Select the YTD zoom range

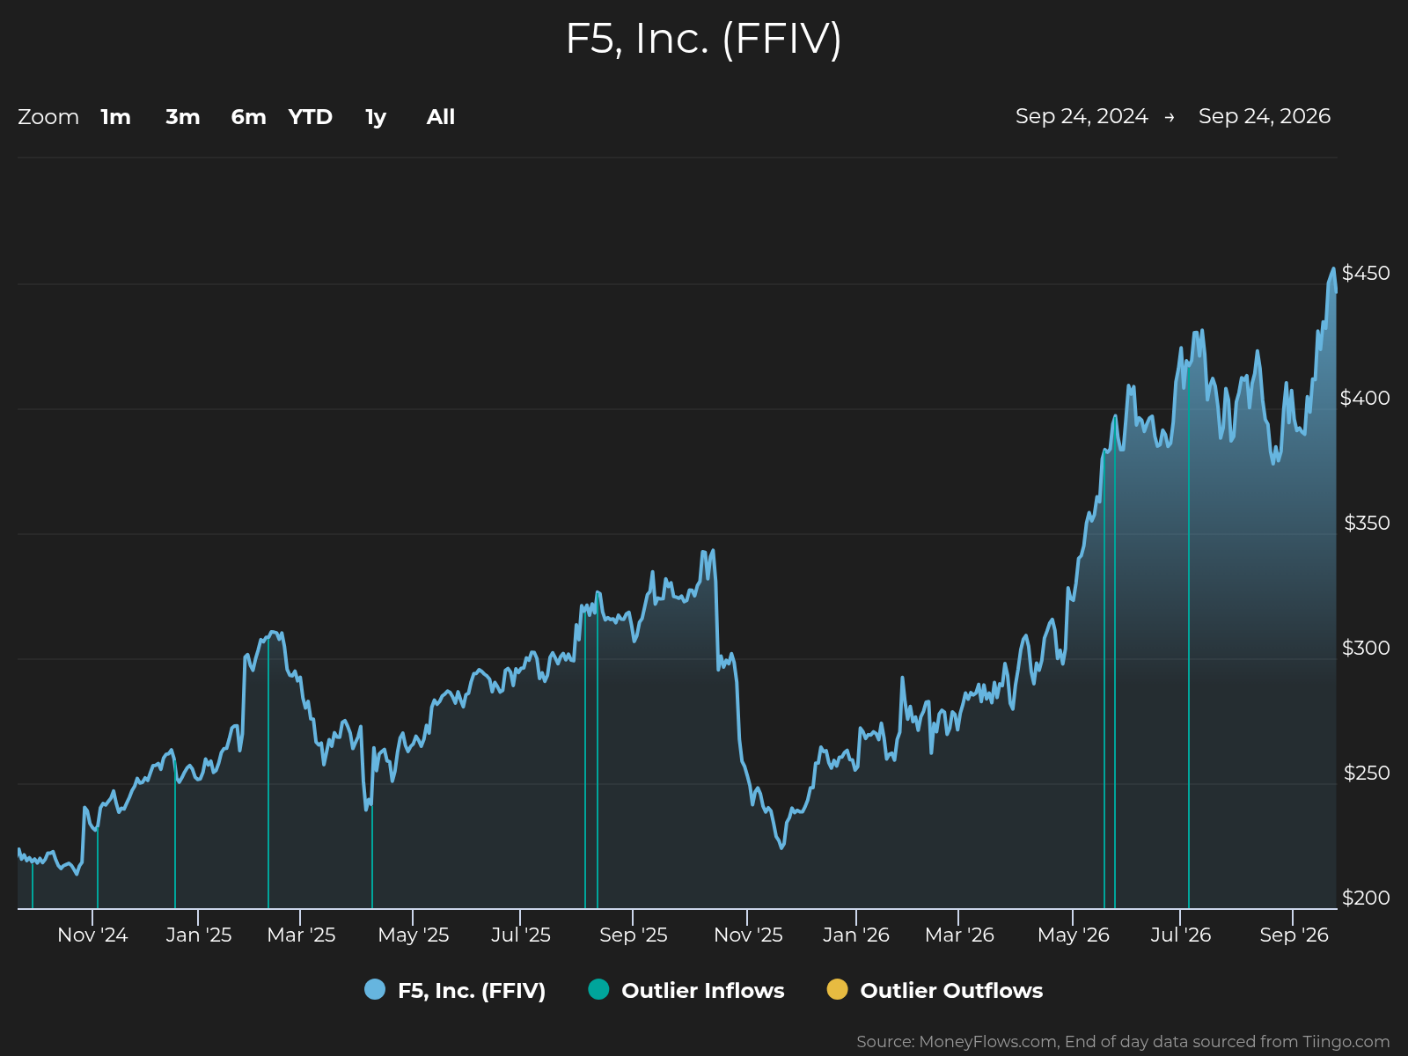point(310,117)
